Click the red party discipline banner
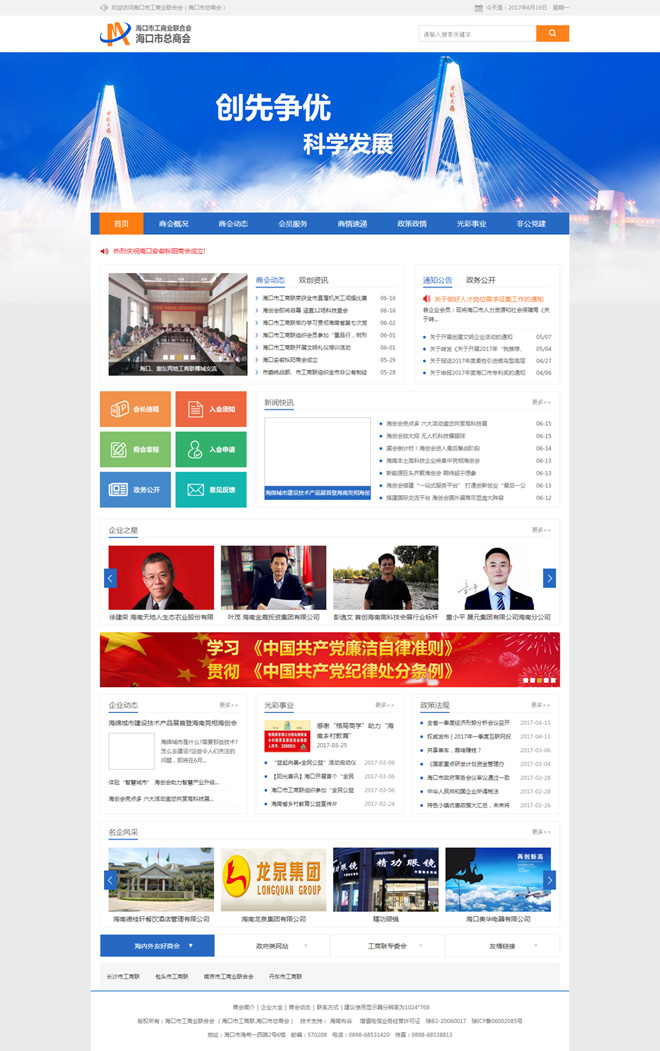Screen dimensions: 660x1051 [x=330, y=659]
